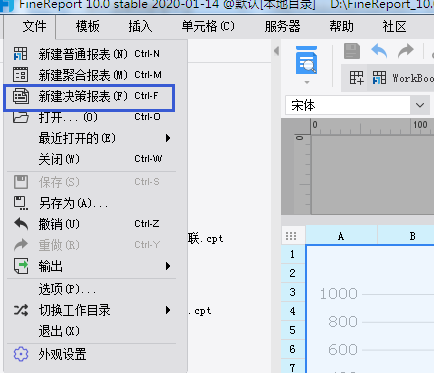Screen dimensions: 434x373
Task: Open the 单元格(C) menu
Action: coord(208,27)
